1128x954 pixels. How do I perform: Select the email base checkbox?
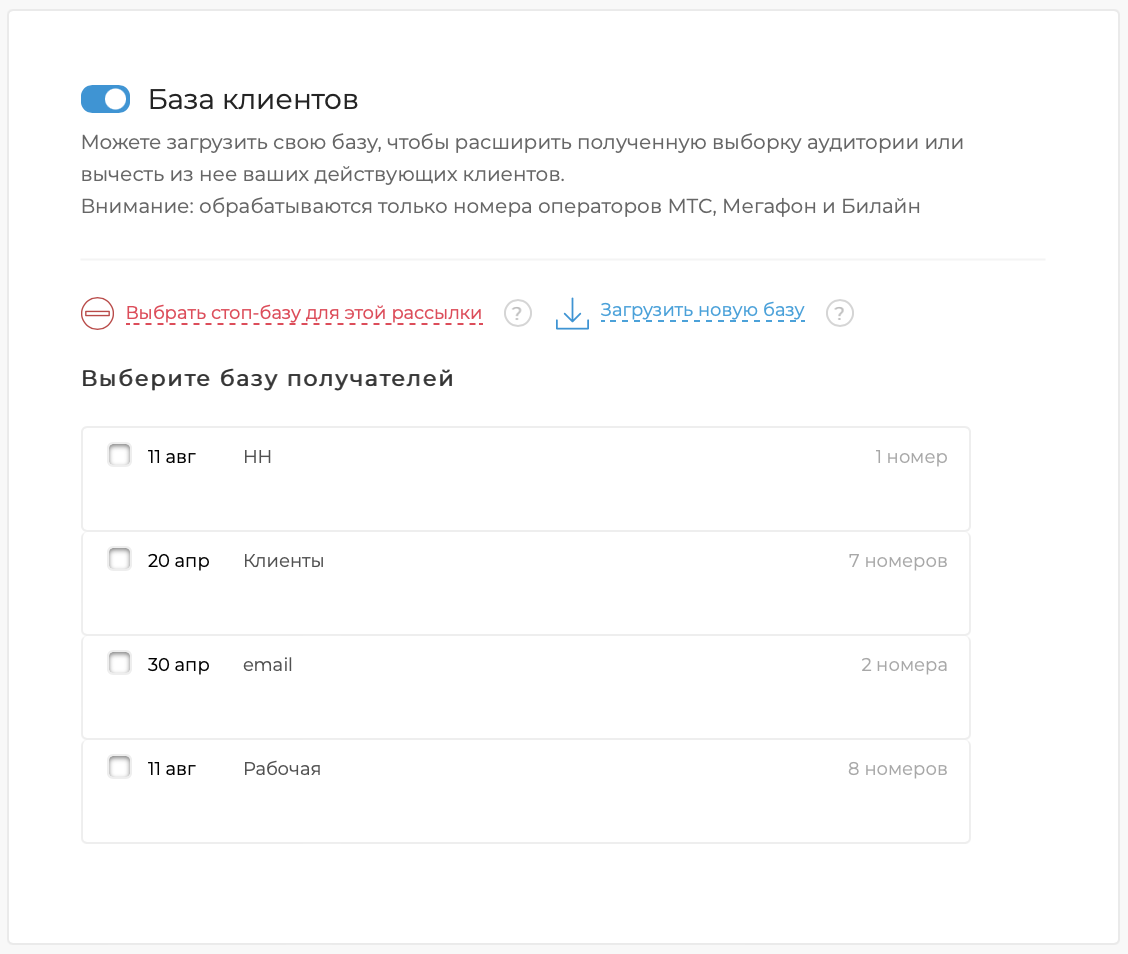119,664
